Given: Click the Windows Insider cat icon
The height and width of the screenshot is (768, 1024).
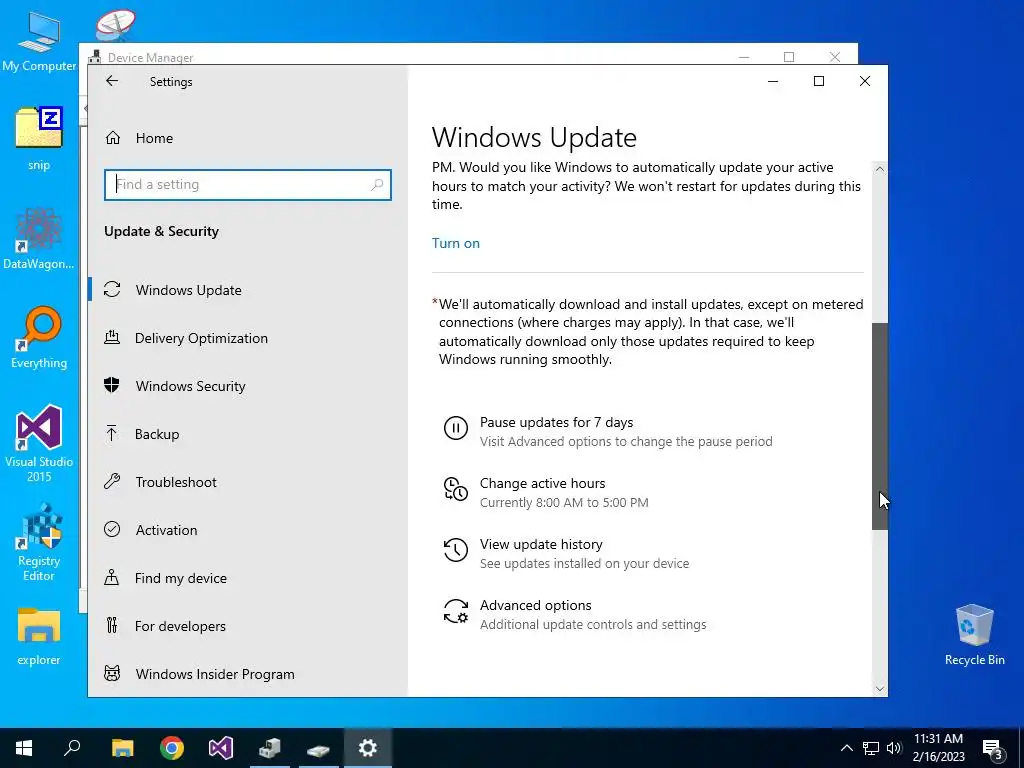Looking at the screenshot, I should point(112,673).
